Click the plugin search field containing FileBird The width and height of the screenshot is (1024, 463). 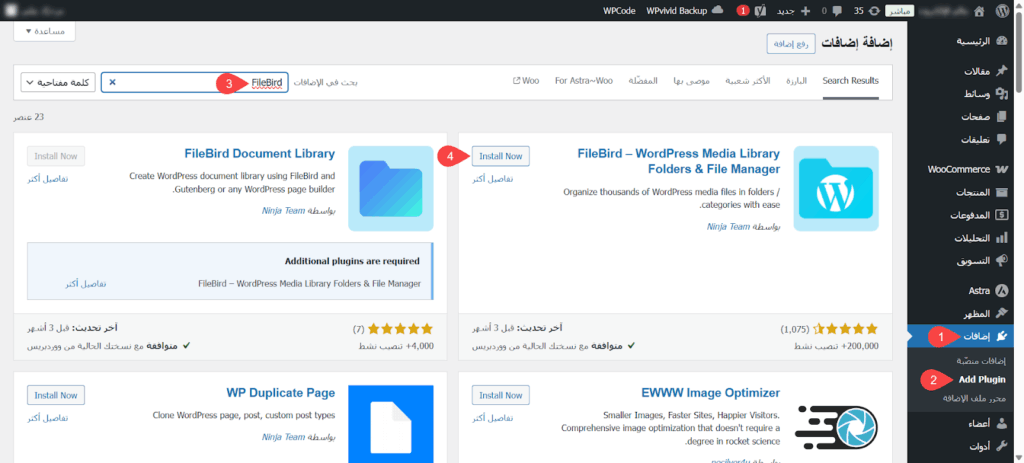click(x=195, y=83)
